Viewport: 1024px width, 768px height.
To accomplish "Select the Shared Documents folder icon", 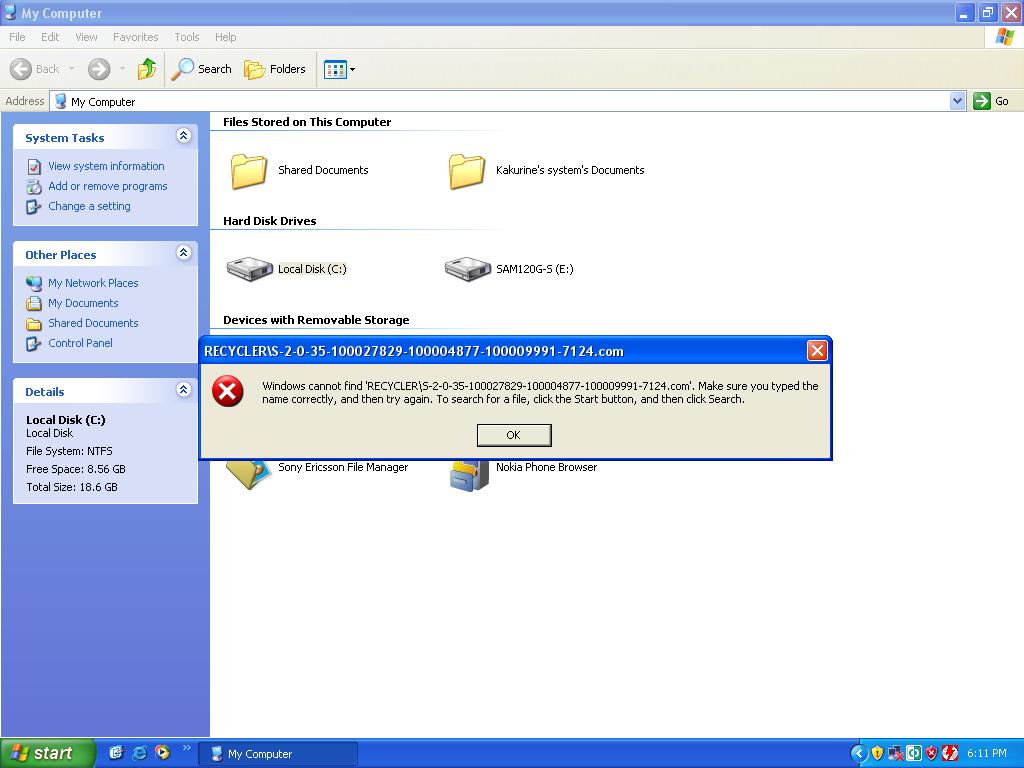I will (249, 171).
